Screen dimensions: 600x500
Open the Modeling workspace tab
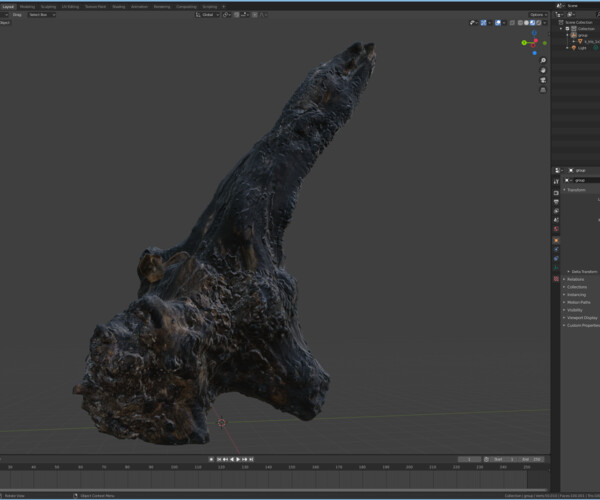[27, 7]
